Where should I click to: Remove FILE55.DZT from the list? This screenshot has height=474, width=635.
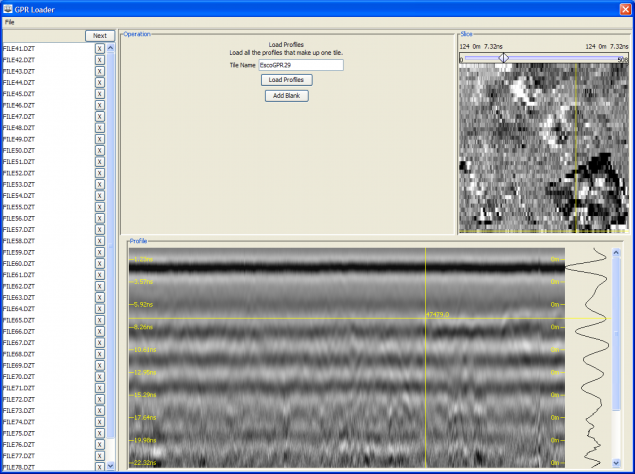[99, 208]
